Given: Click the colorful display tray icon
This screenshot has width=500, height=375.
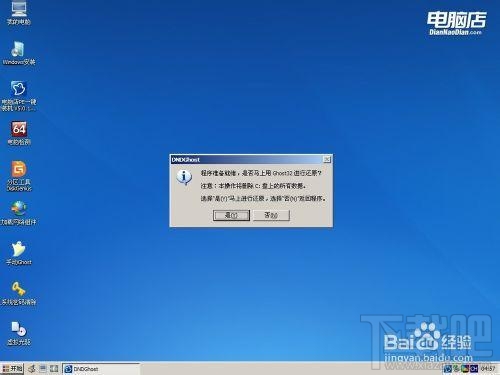Looking at the screenshot, I should point(465,369).
